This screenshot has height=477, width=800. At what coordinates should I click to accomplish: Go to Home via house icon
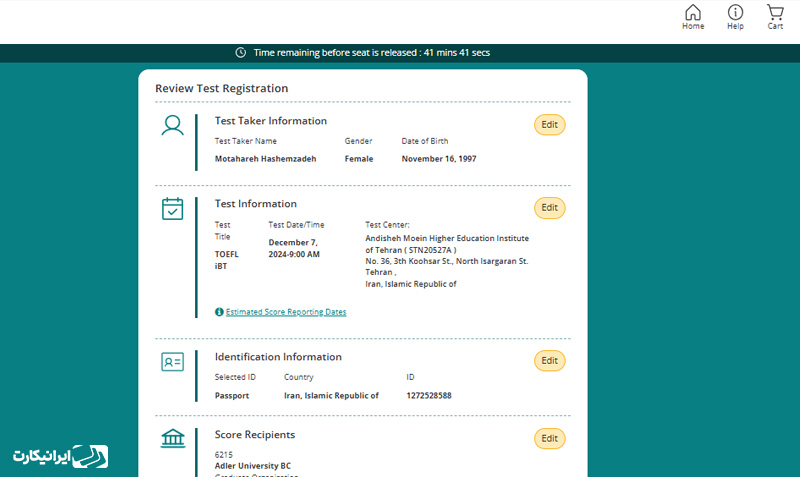coord(693,17)
